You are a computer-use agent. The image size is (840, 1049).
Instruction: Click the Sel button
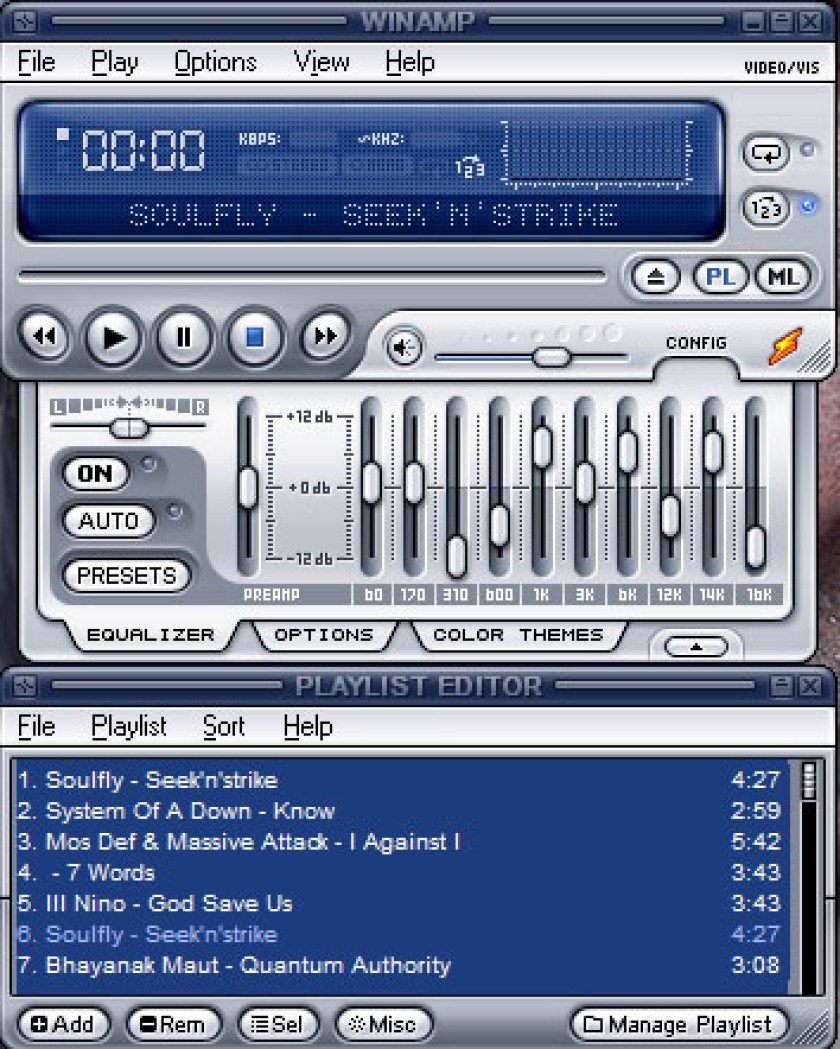pos(278,1024)
